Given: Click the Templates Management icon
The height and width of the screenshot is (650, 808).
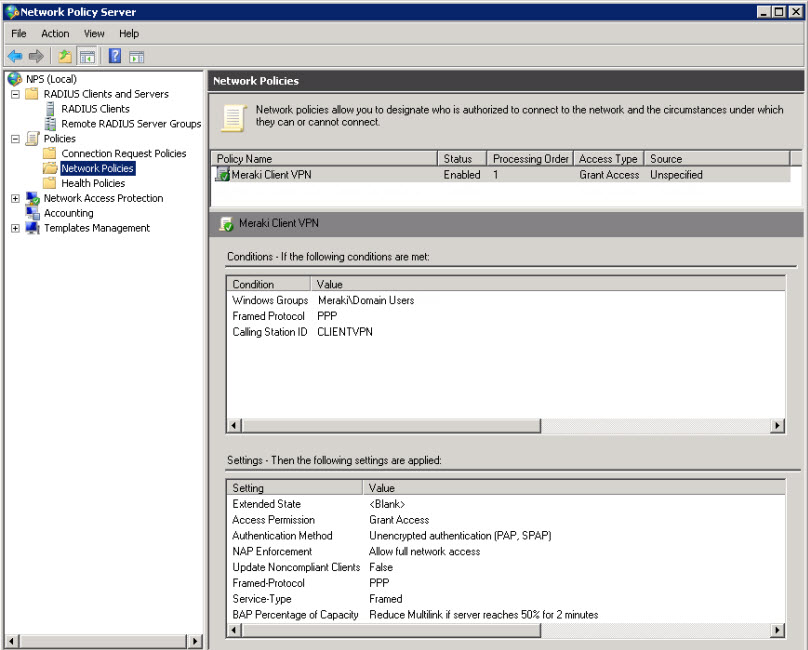Looking at the screenshot, I should click(x=32, y=227).
